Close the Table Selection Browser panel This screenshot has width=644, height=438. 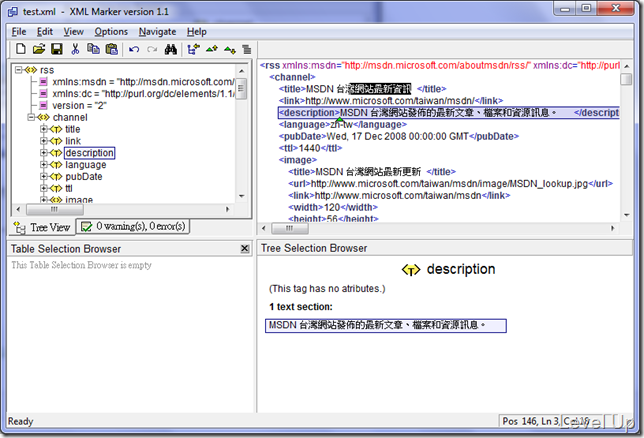[x=245, y=249]
